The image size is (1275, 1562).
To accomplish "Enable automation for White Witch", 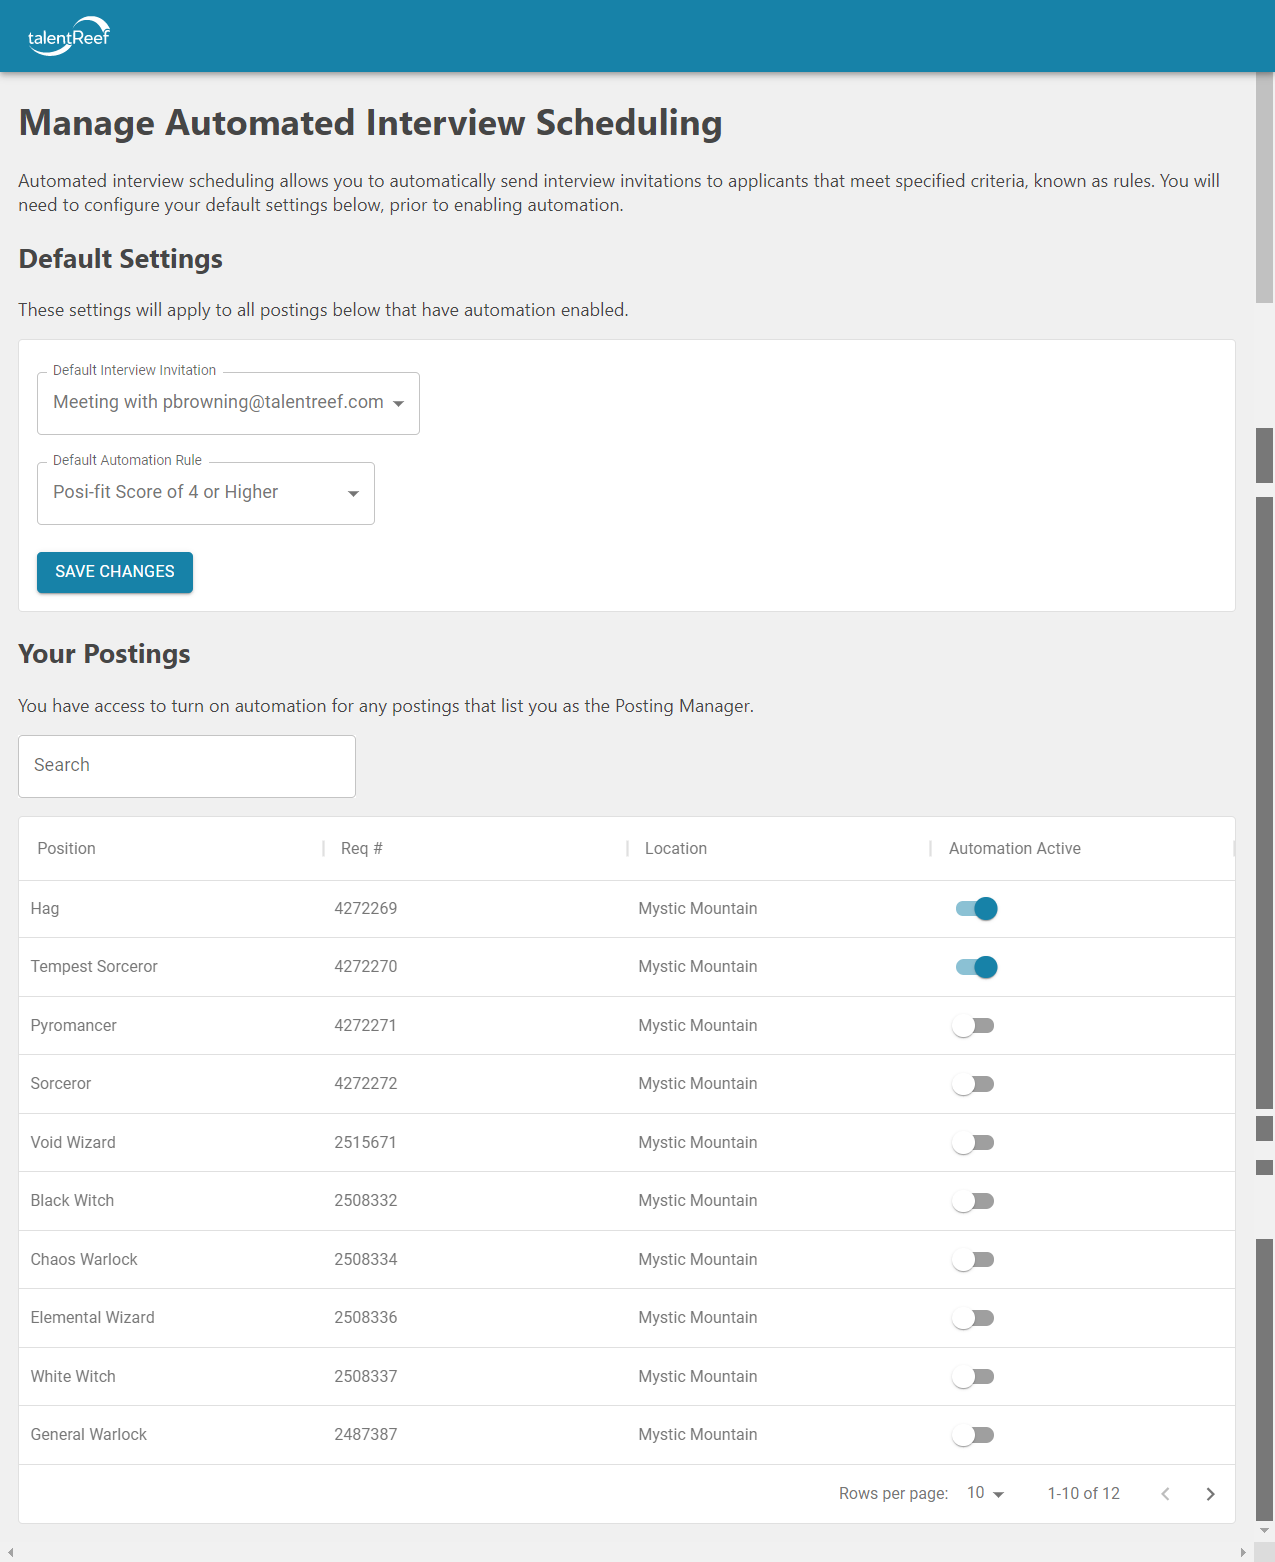I will [x=972, y=1376].
